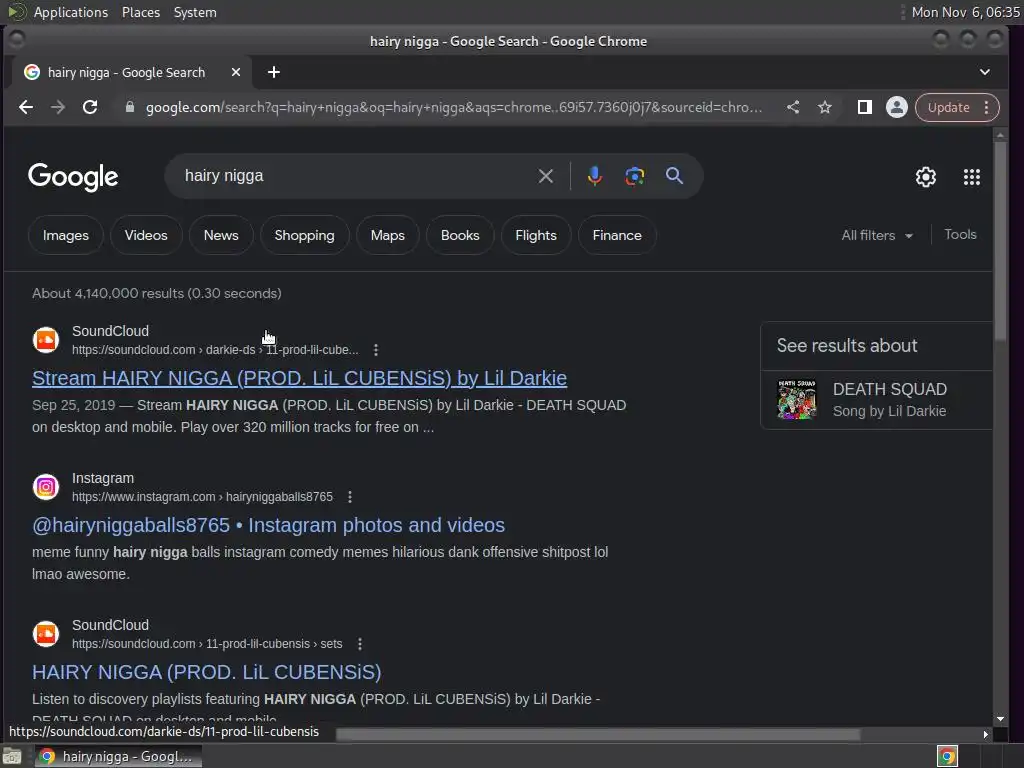1024x768 pixels.
Task: Go back with the browser back arrow
Action: (x=26, y=107)
